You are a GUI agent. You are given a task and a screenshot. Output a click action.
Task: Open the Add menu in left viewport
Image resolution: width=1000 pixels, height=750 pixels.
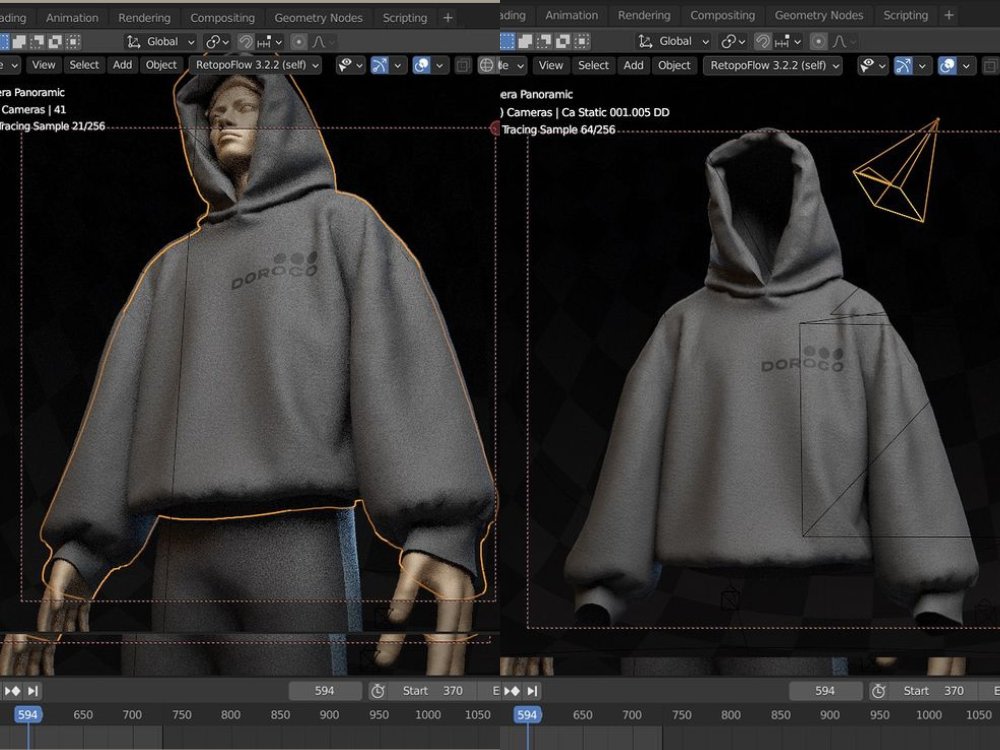point(122,65)
